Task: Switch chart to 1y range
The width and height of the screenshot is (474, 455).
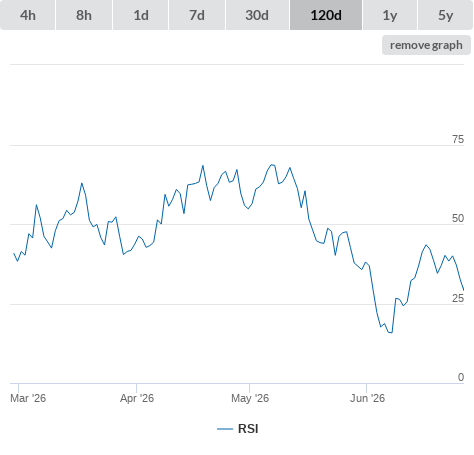Action: tap(390, 15)
